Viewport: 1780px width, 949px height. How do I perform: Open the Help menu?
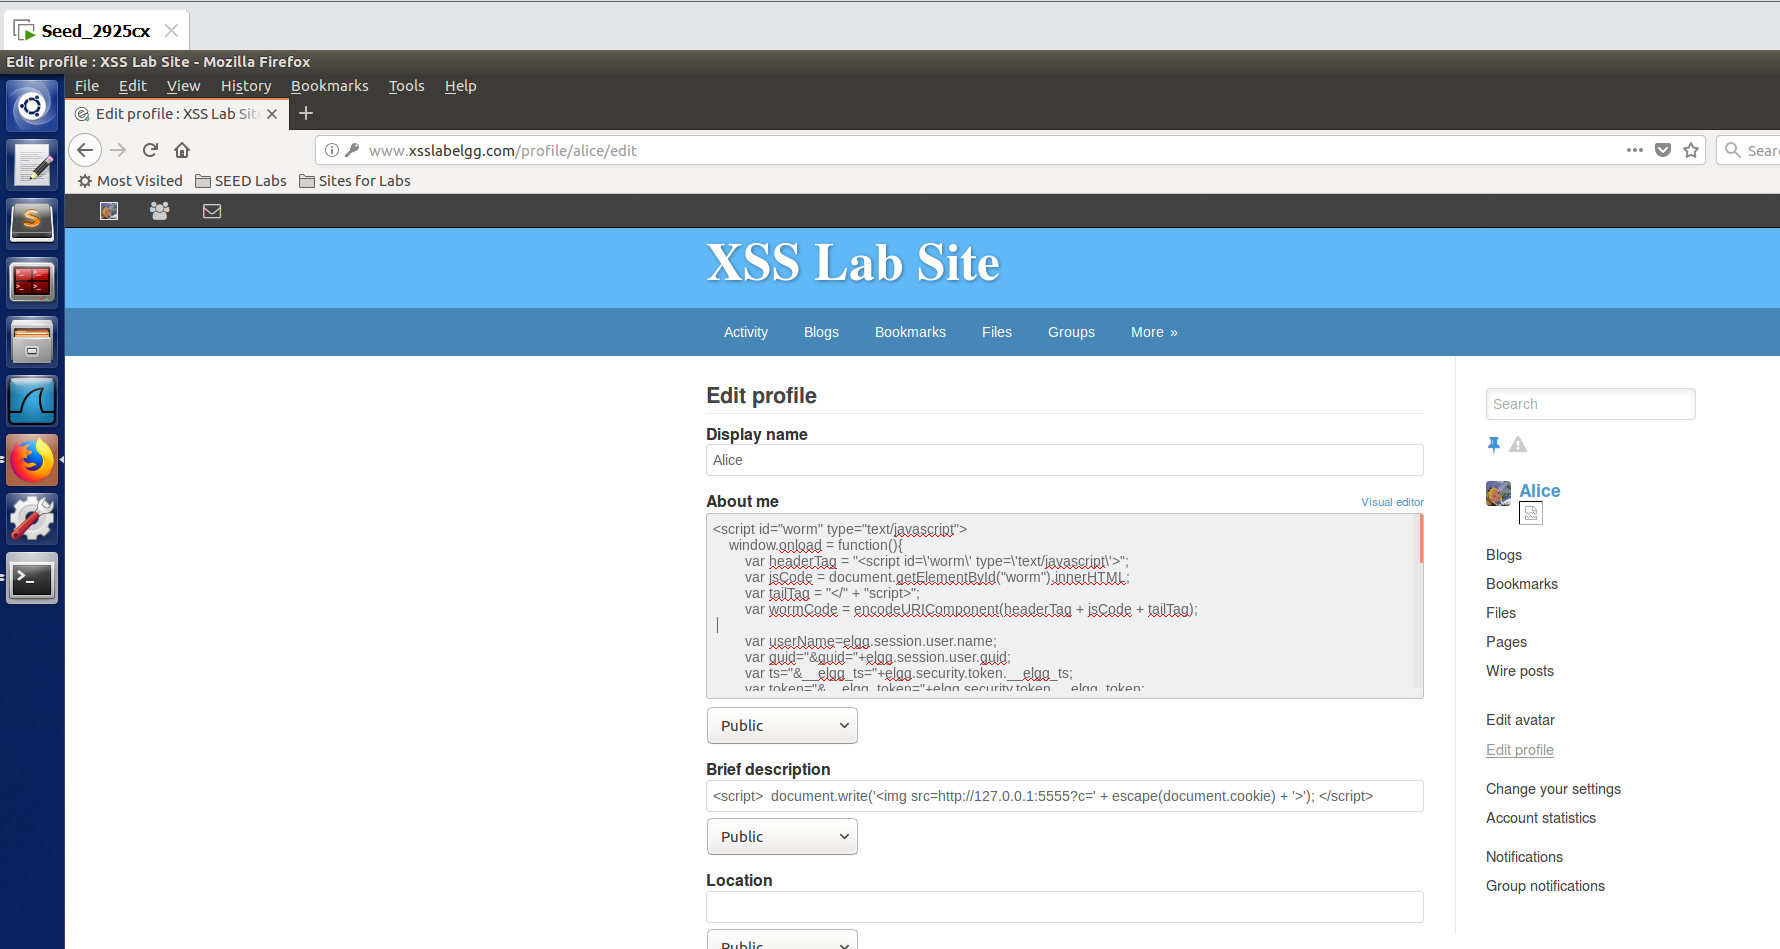tap(461, 86)
